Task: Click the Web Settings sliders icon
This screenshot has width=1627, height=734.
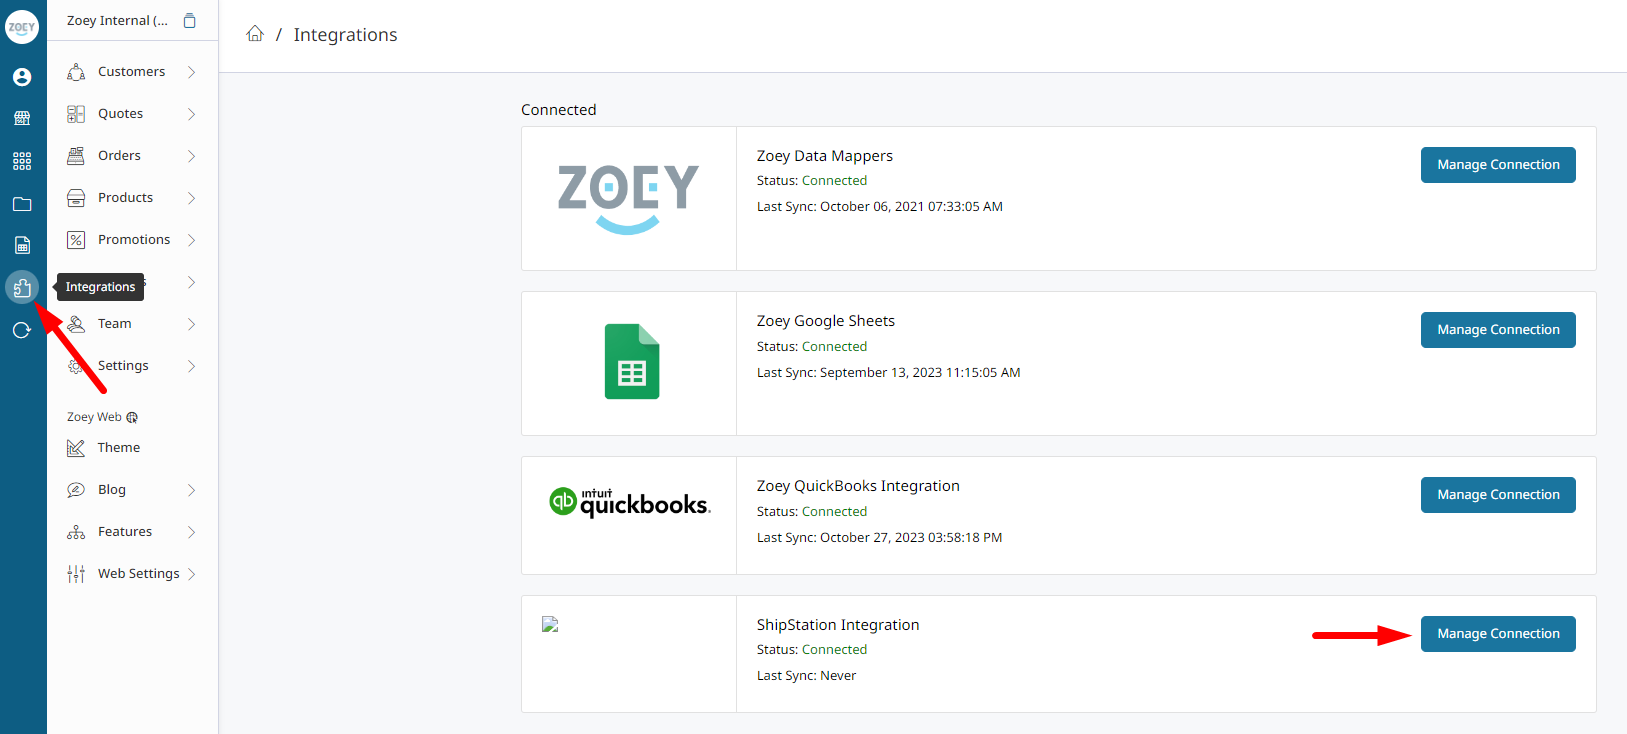Action: [x=76, y=574]
